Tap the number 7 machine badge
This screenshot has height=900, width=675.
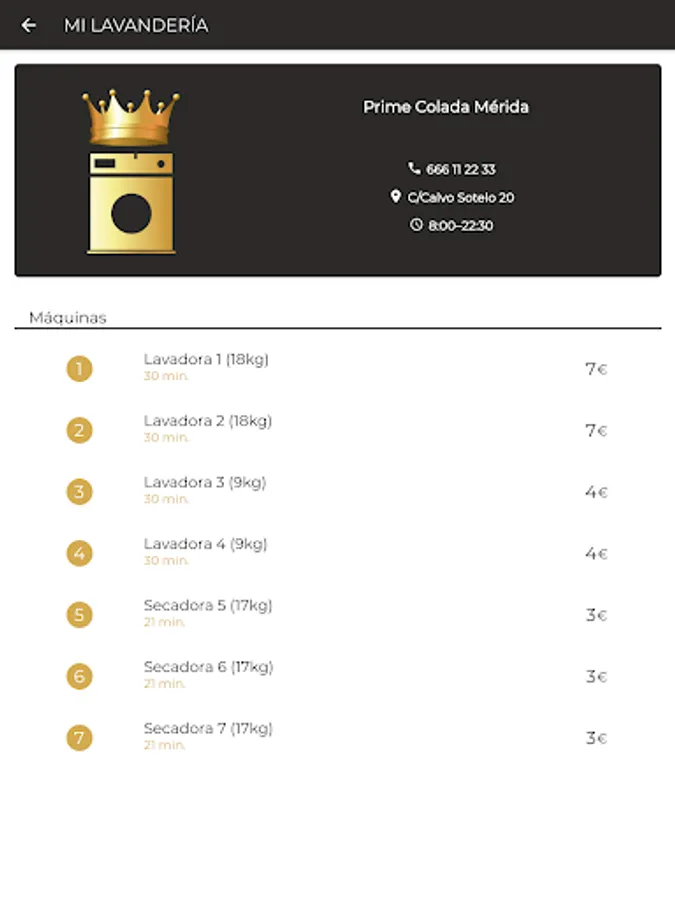(x=80, y=738)
